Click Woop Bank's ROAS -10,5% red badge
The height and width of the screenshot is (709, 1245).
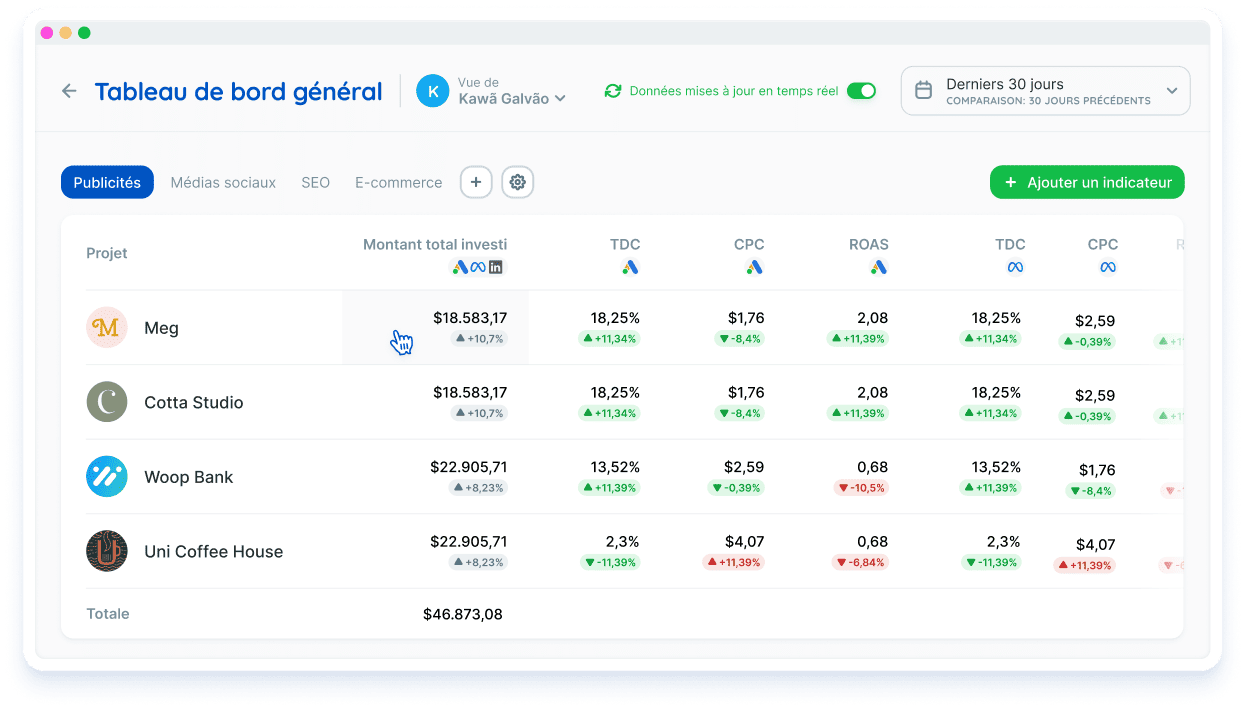860,488
